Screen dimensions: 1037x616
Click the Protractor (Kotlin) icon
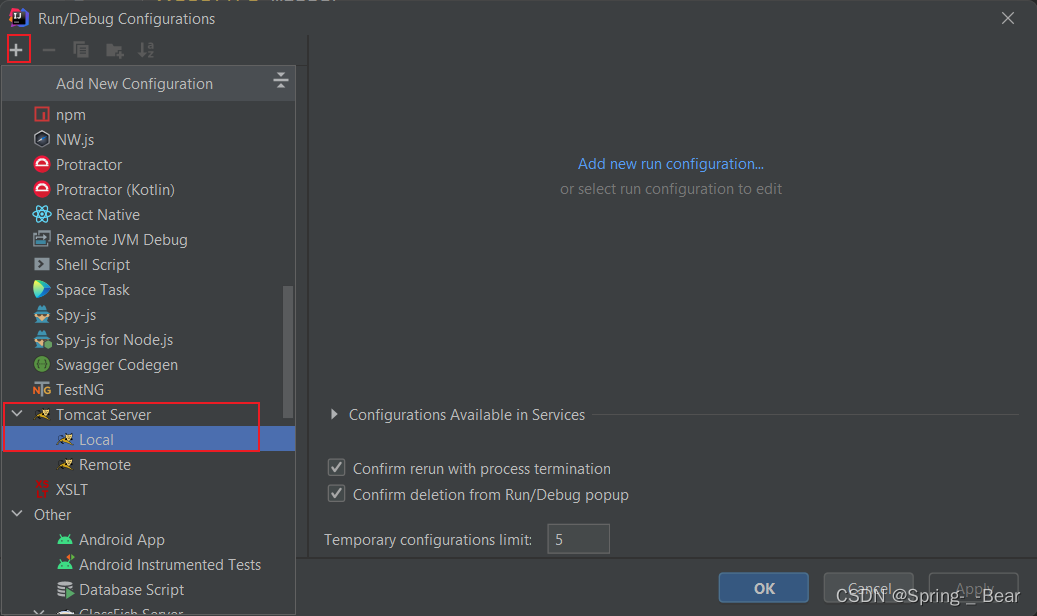click(x=42, y=189)
